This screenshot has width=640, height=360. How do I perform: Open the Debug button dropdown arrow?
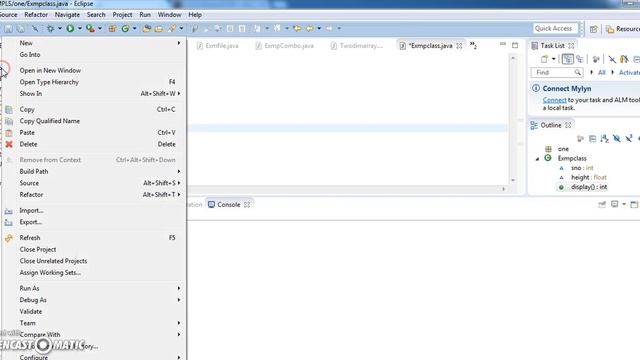(60, 29)
